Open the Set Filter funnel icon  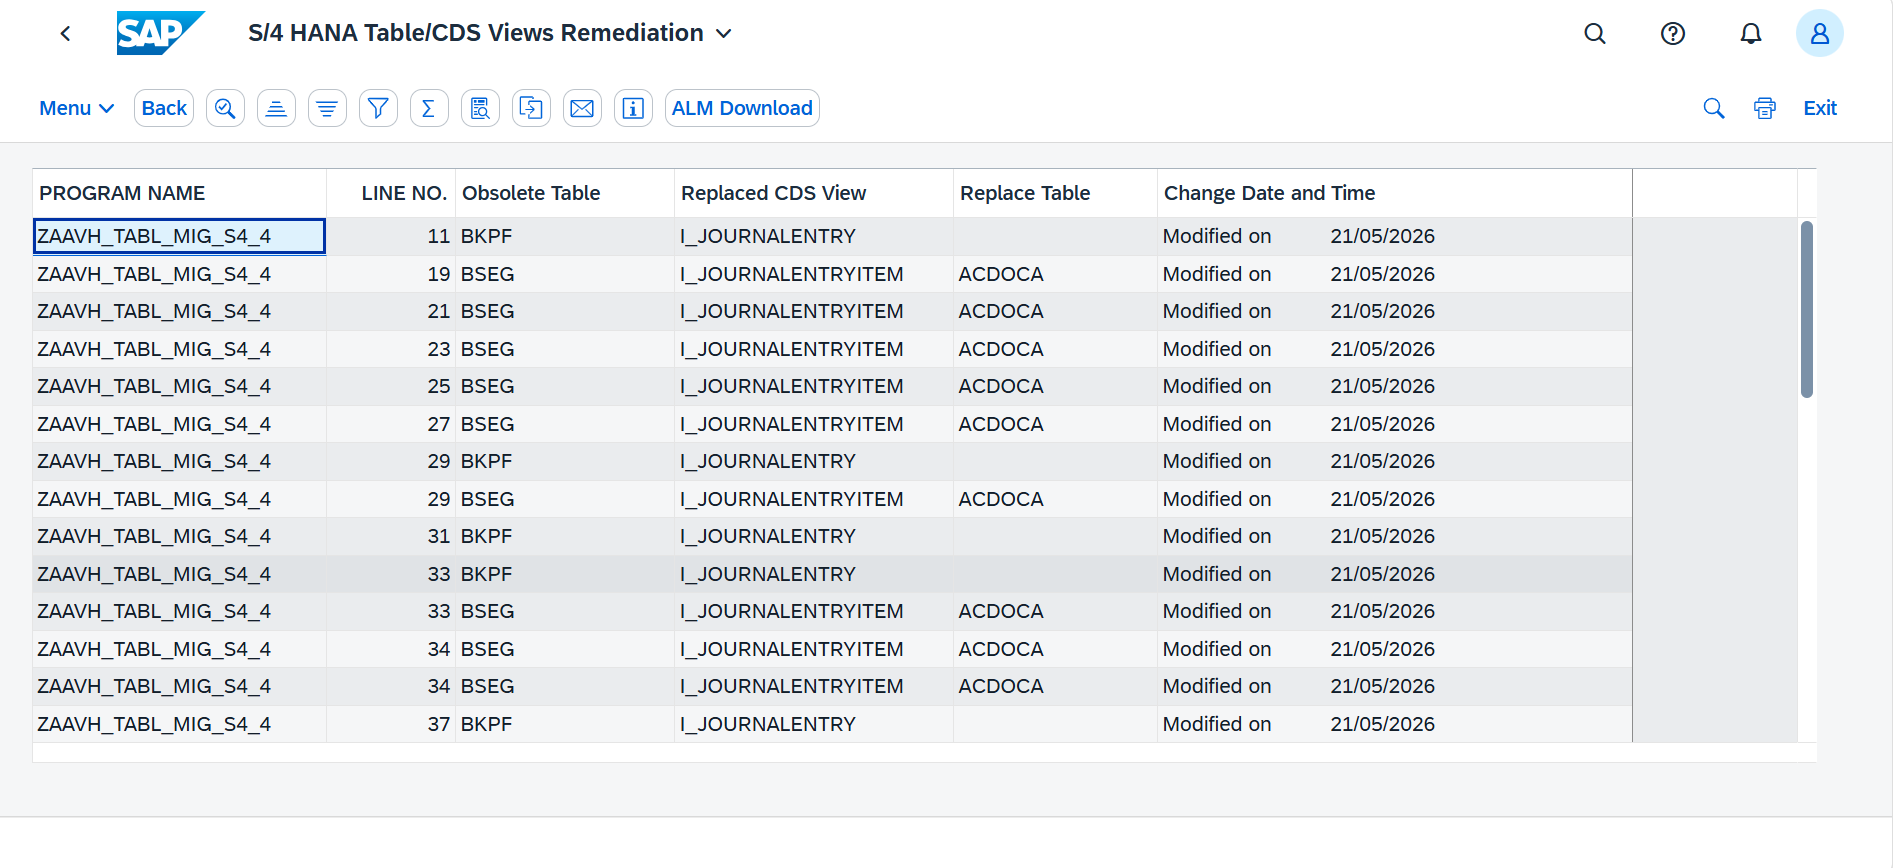coord(378,108)
